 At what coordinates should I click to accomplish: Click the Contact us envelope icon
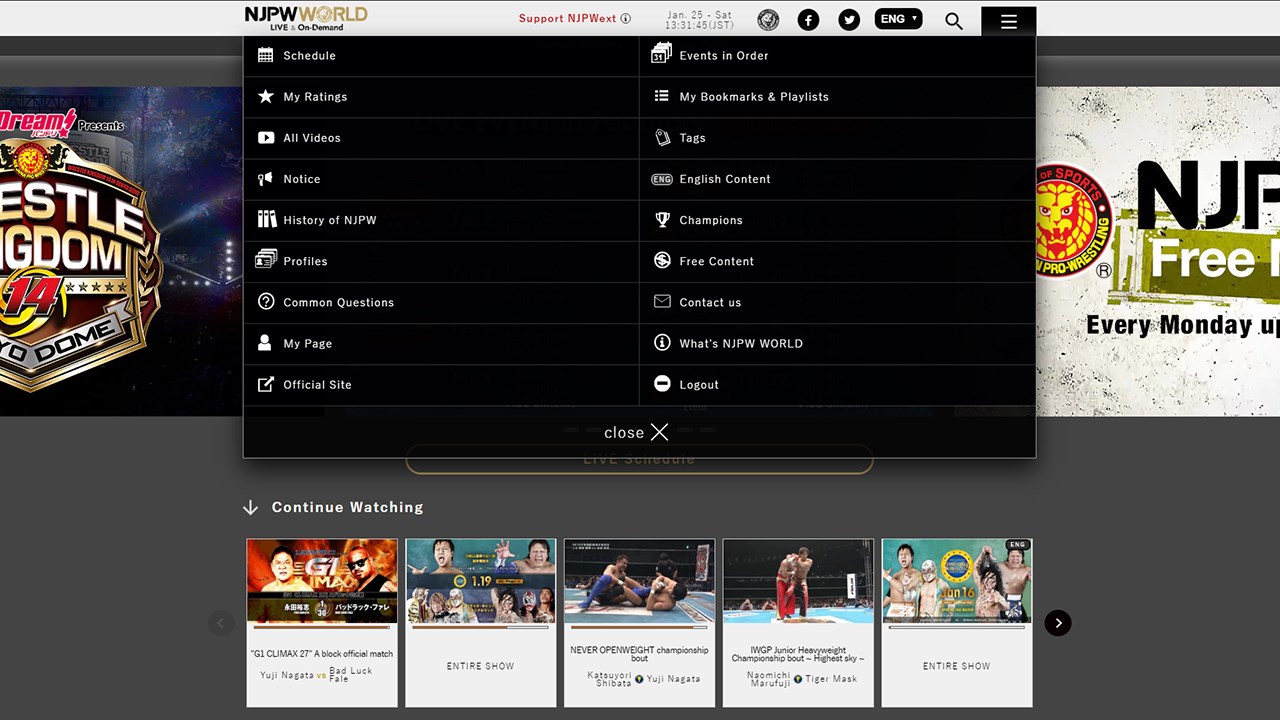[x=661, y=301]
